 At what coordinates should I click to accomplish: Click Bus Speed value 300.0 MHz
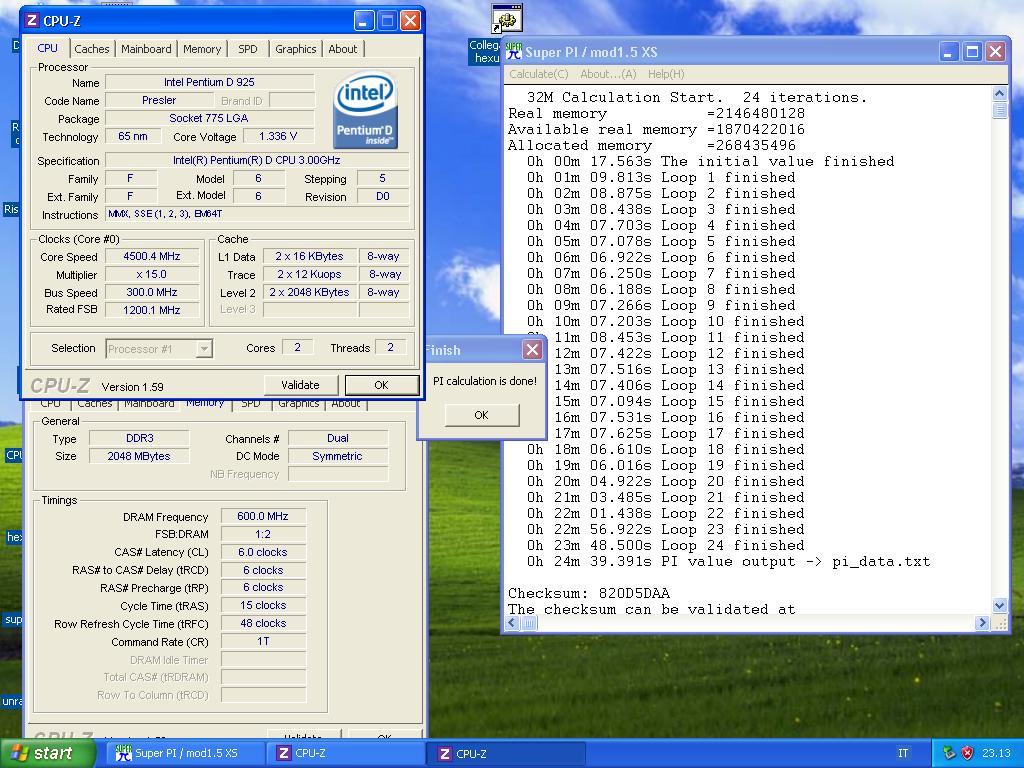point(152,292)
